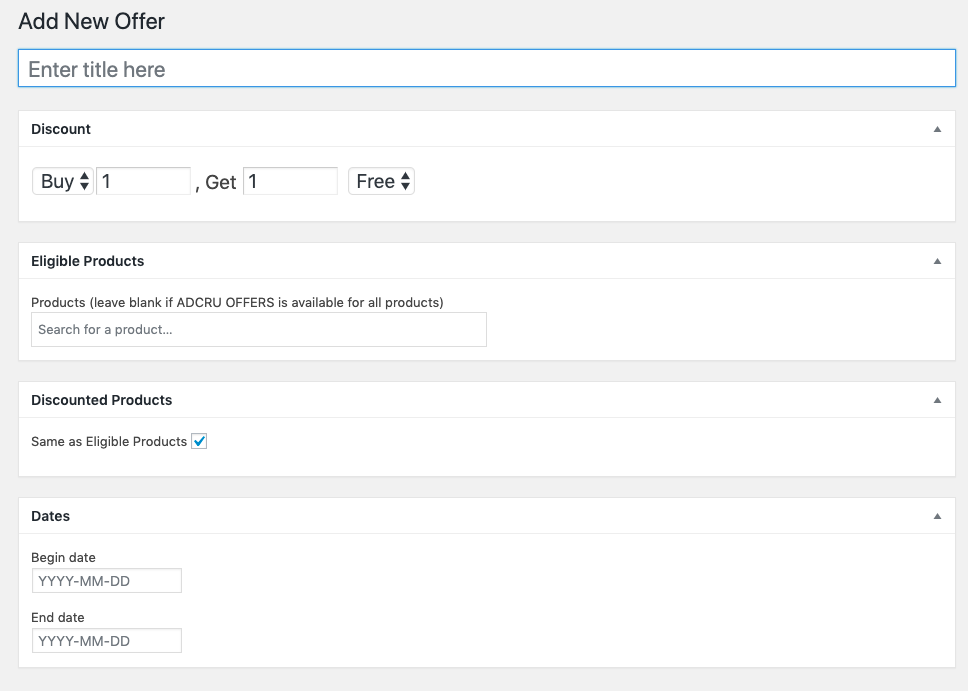Click the Begin date label
Screen dimensions: 968x691
tap(64, 558)
